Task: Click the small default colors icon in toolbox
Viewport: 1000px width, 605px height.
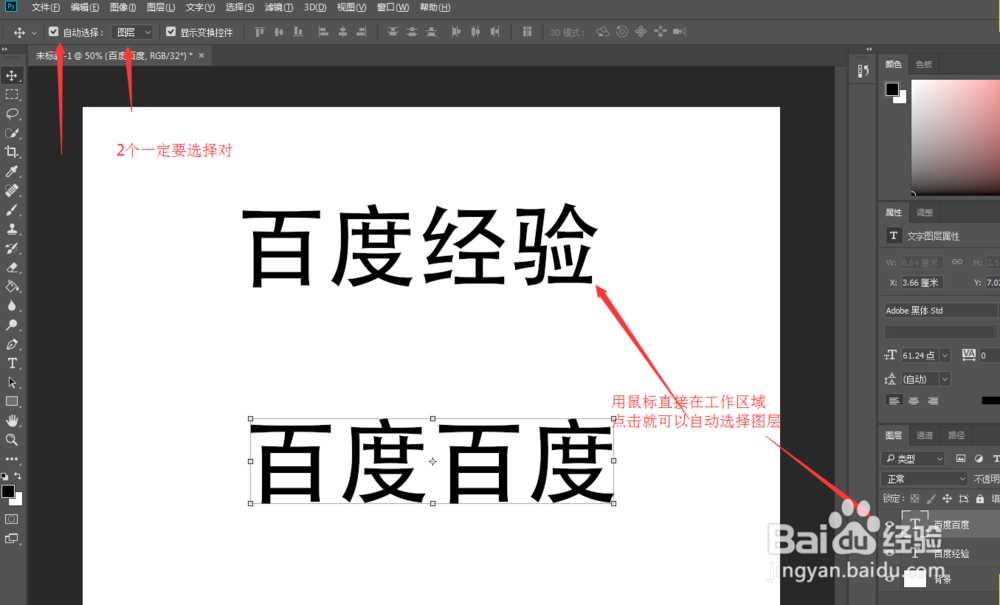Action: point(4,476)
